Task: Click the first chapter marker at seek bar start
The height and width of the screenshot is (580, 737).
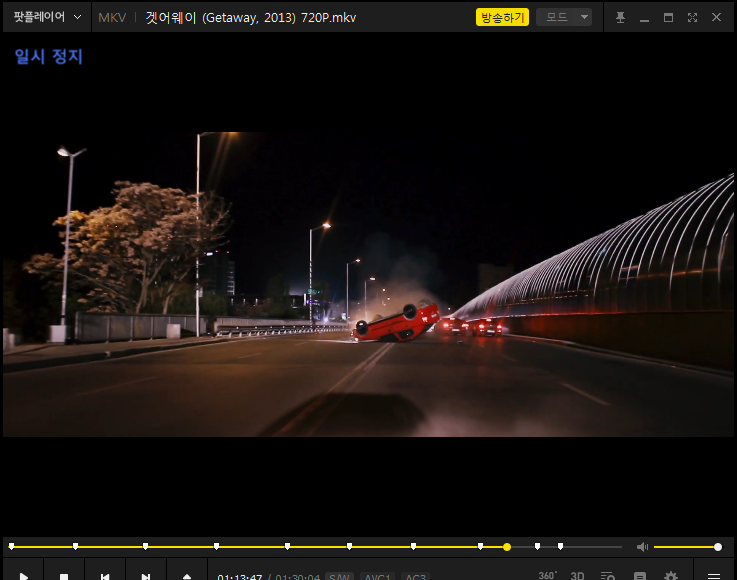Action: (11, 546)
